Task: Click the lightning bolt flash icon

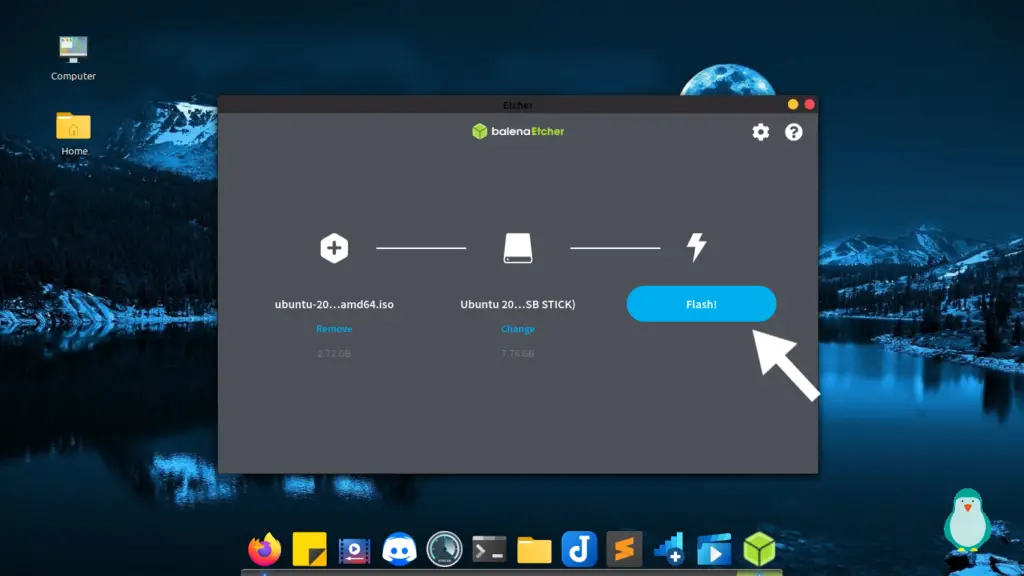Action: (x=696, y=248)
